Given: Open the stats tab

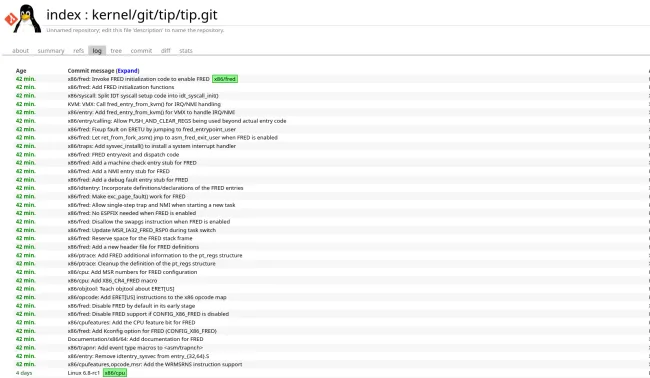Looking at the screenshot, I should click(186, 51).
